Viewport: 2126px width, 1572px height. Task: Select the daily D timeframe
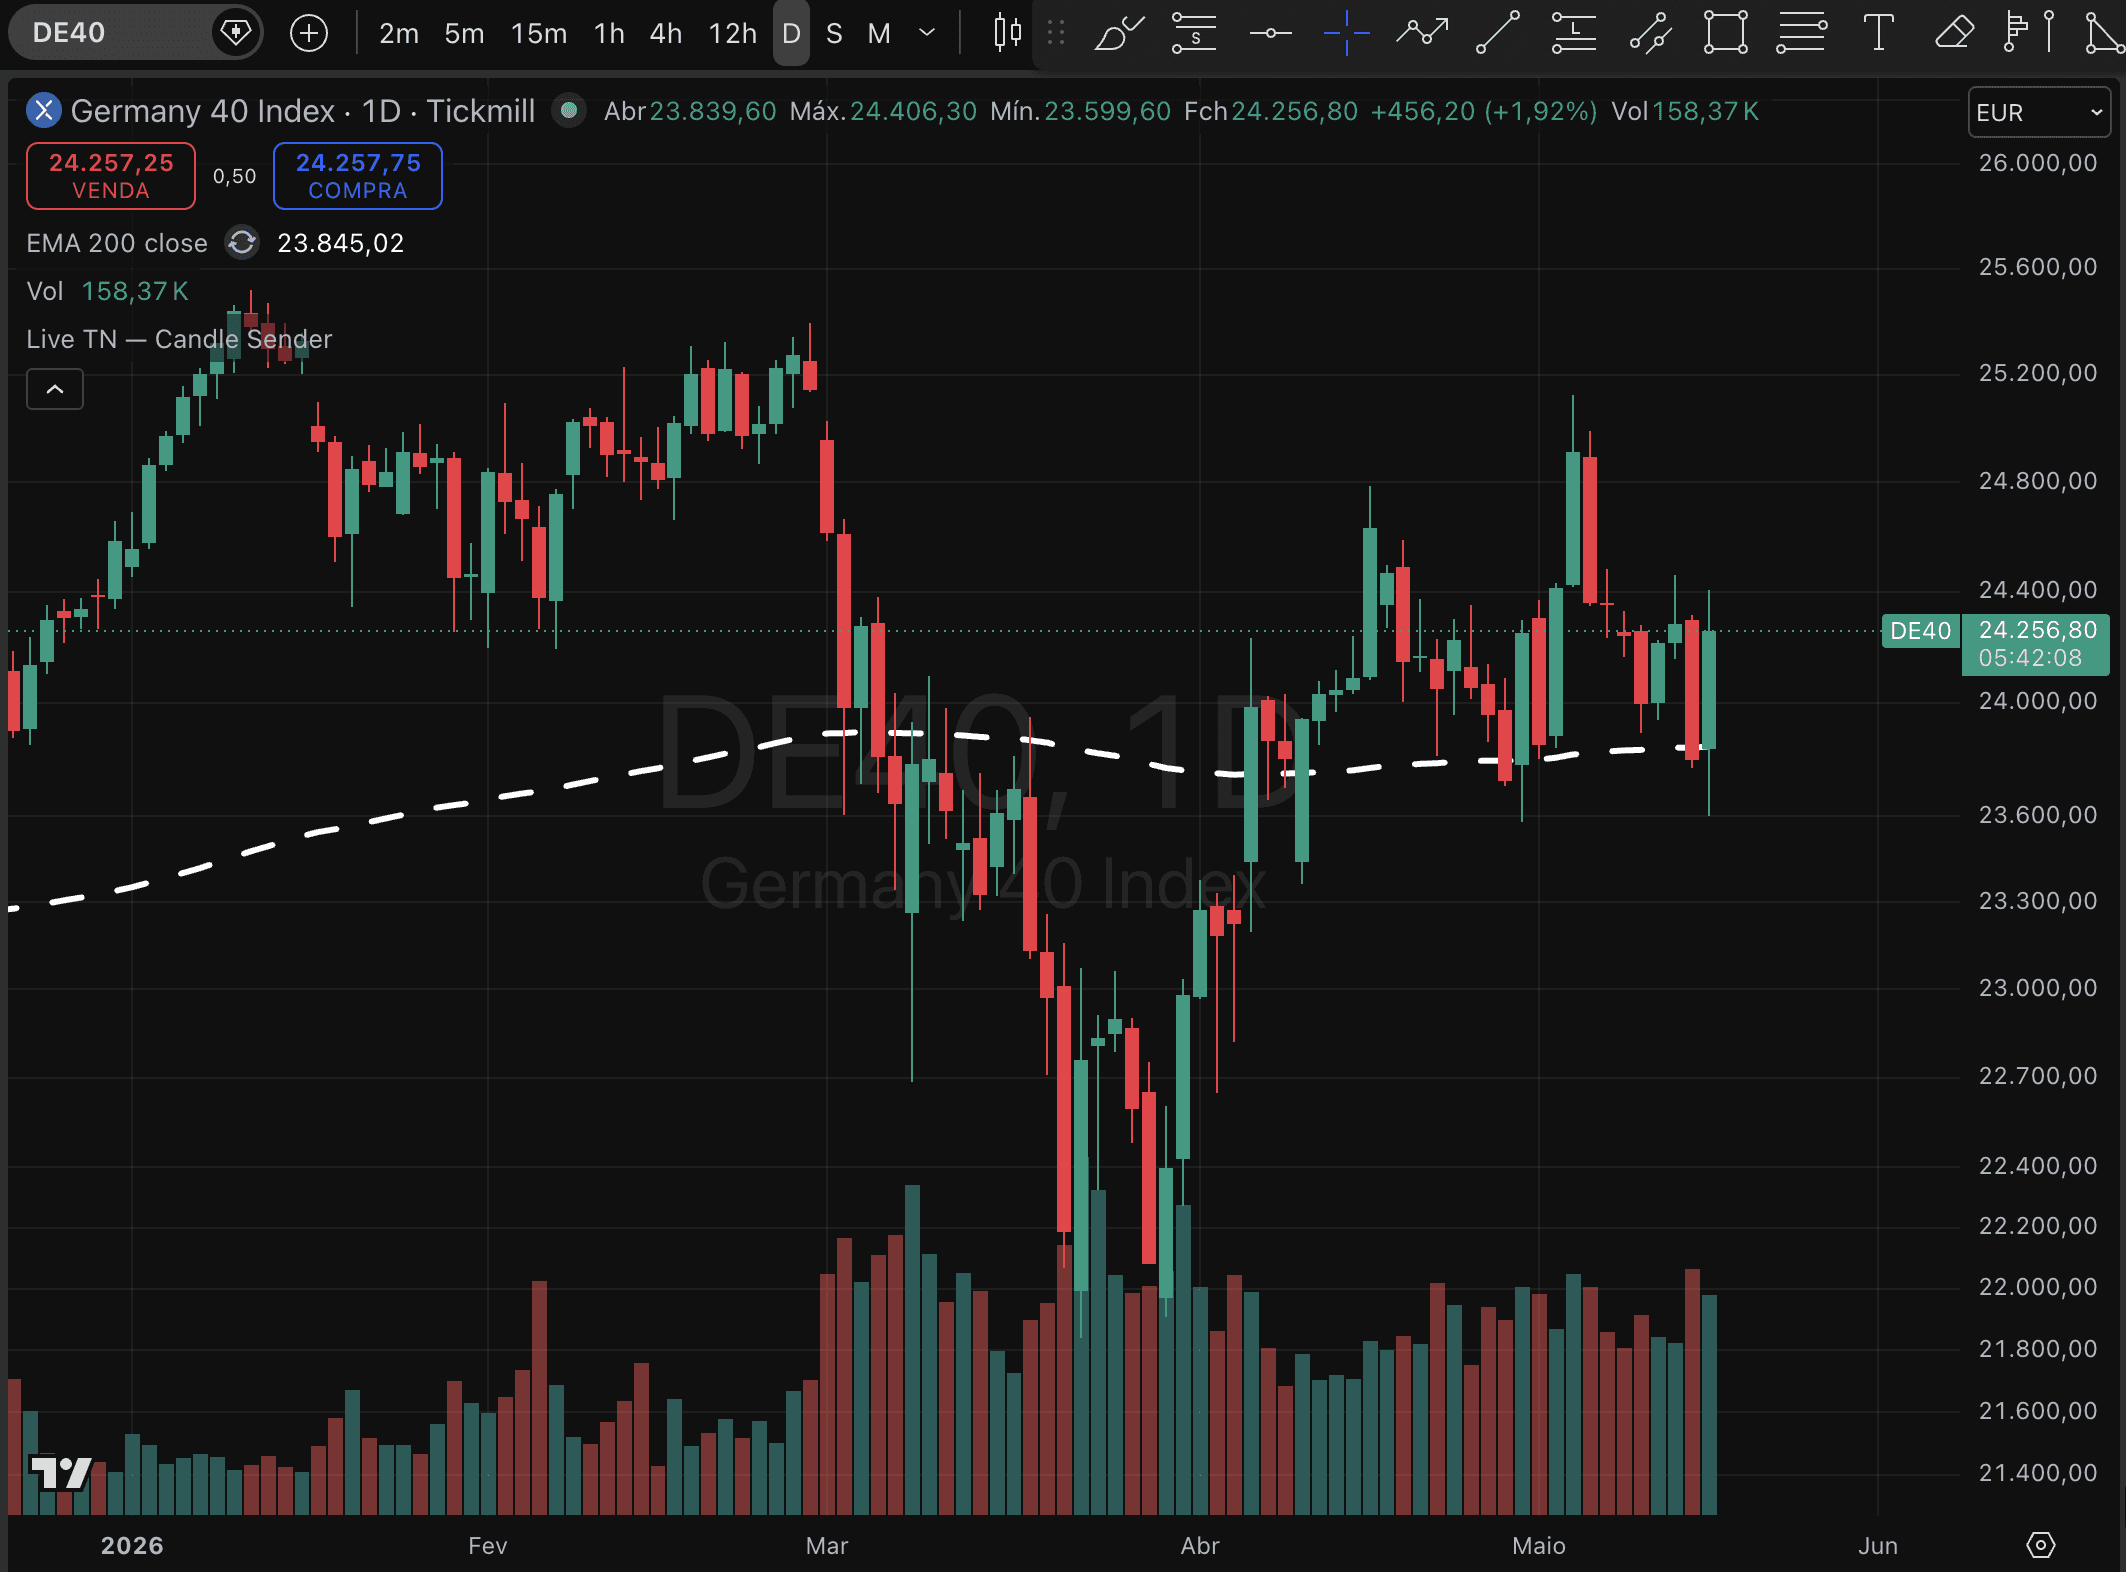(x=791, y=34)
